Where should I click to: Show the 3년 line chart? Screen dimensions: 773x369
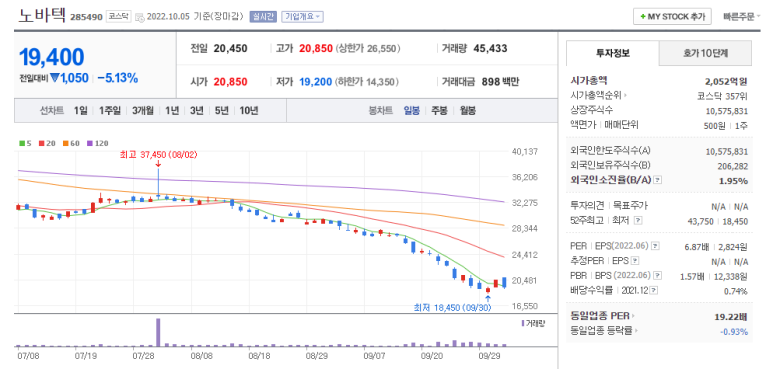[197, 110]
